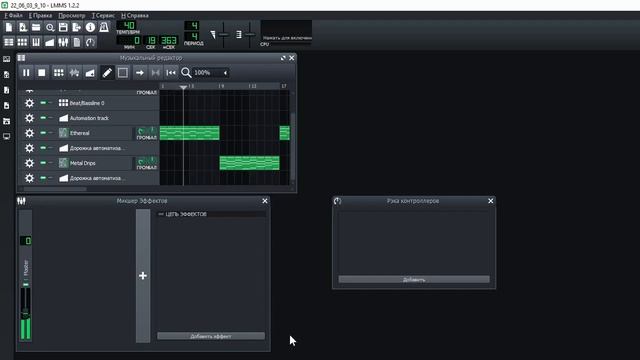Open the Instrument Plugins sidebar tab

[7, 59]
